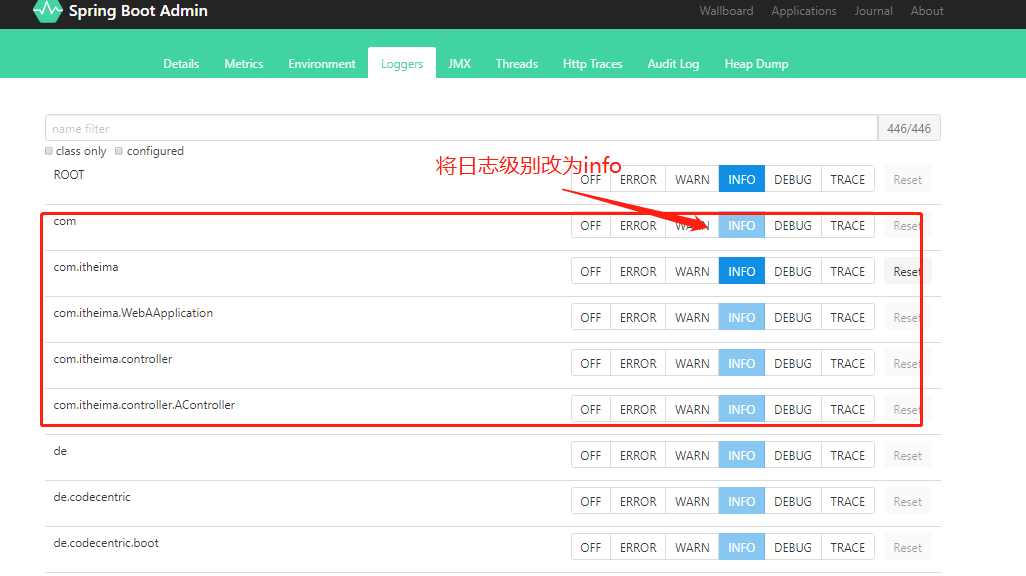1026x576 pixels.
Task: Set ROOT logger to OFF
Action: point(591,179)
